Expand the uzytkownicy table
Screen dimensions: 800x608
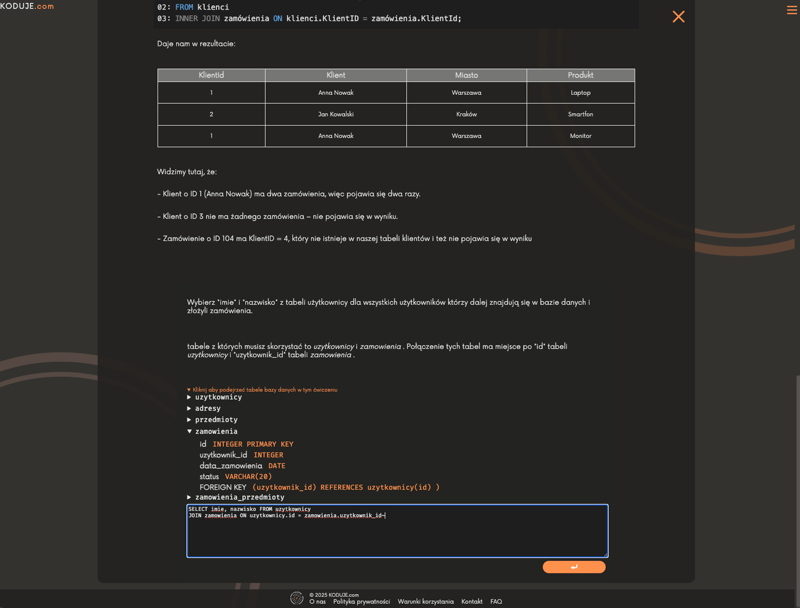click(x=217, y=397)
